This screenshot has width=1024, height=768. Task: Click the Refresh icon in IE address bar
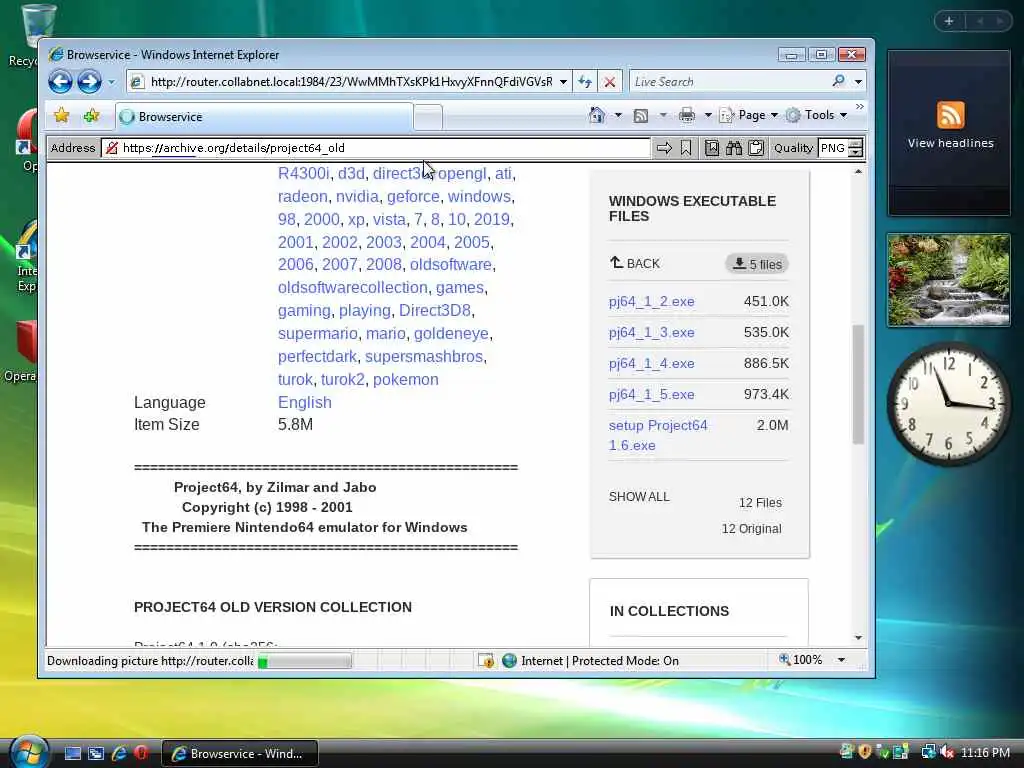click(585, 82)
